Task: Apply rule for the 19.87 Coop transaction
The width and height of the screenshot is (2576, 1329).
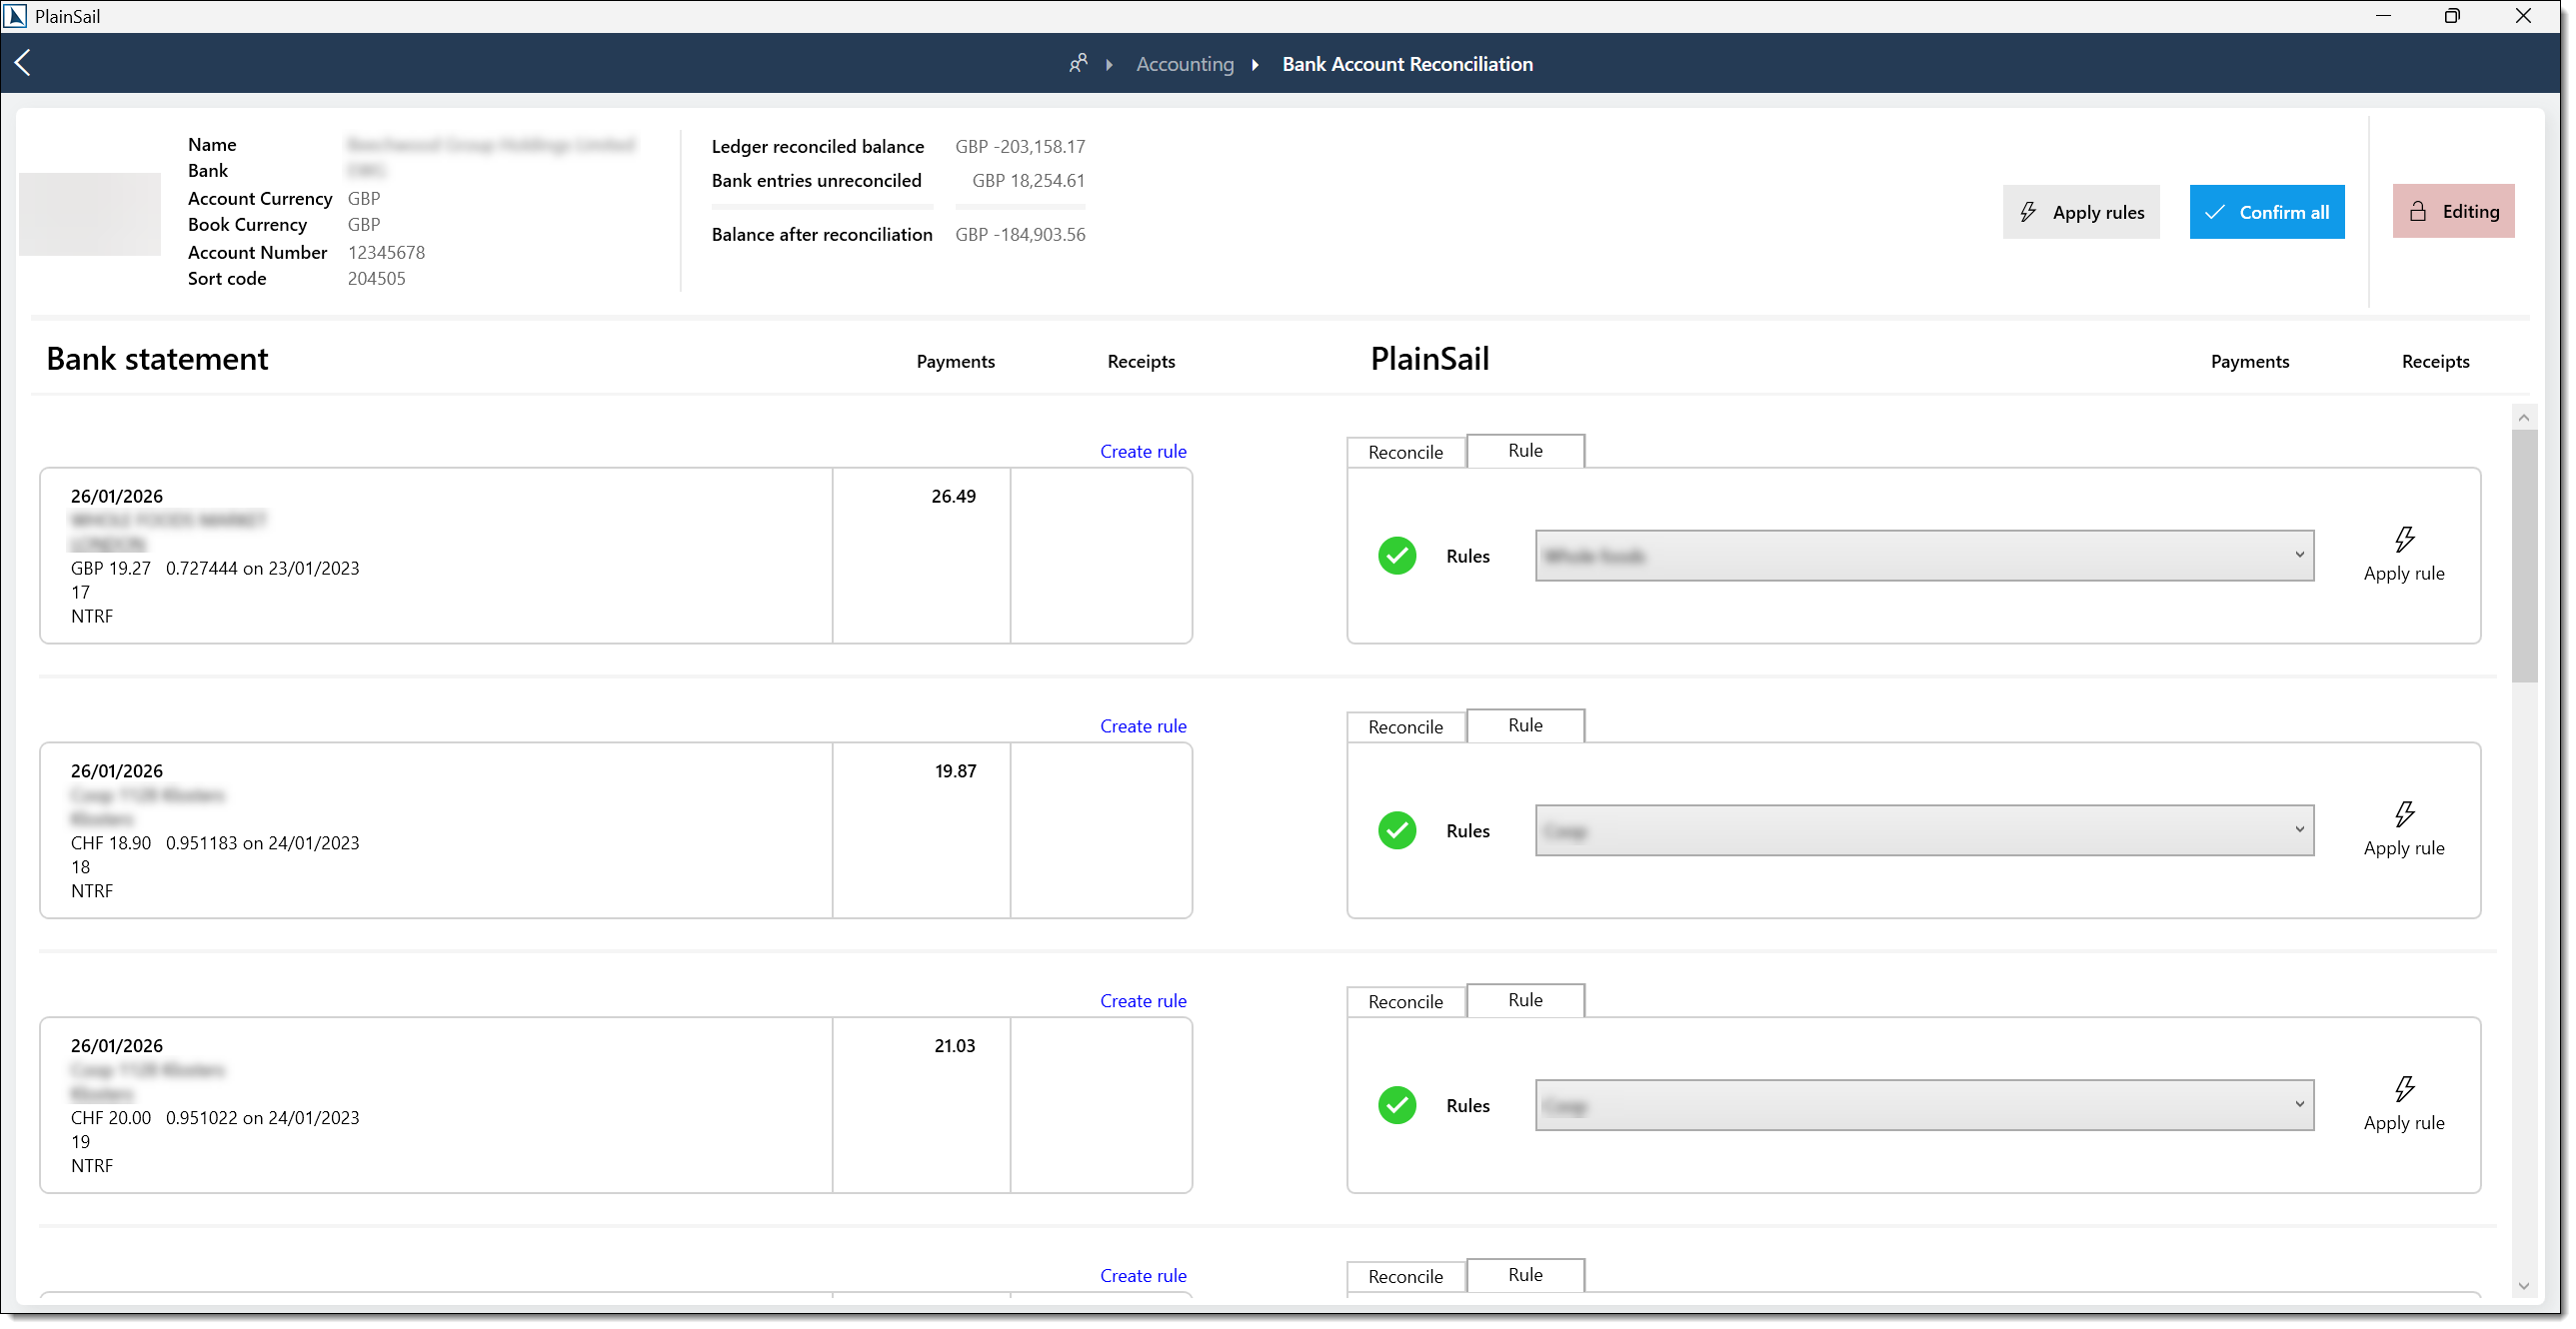Action: pyautogui.click(x=2404, y=830)
